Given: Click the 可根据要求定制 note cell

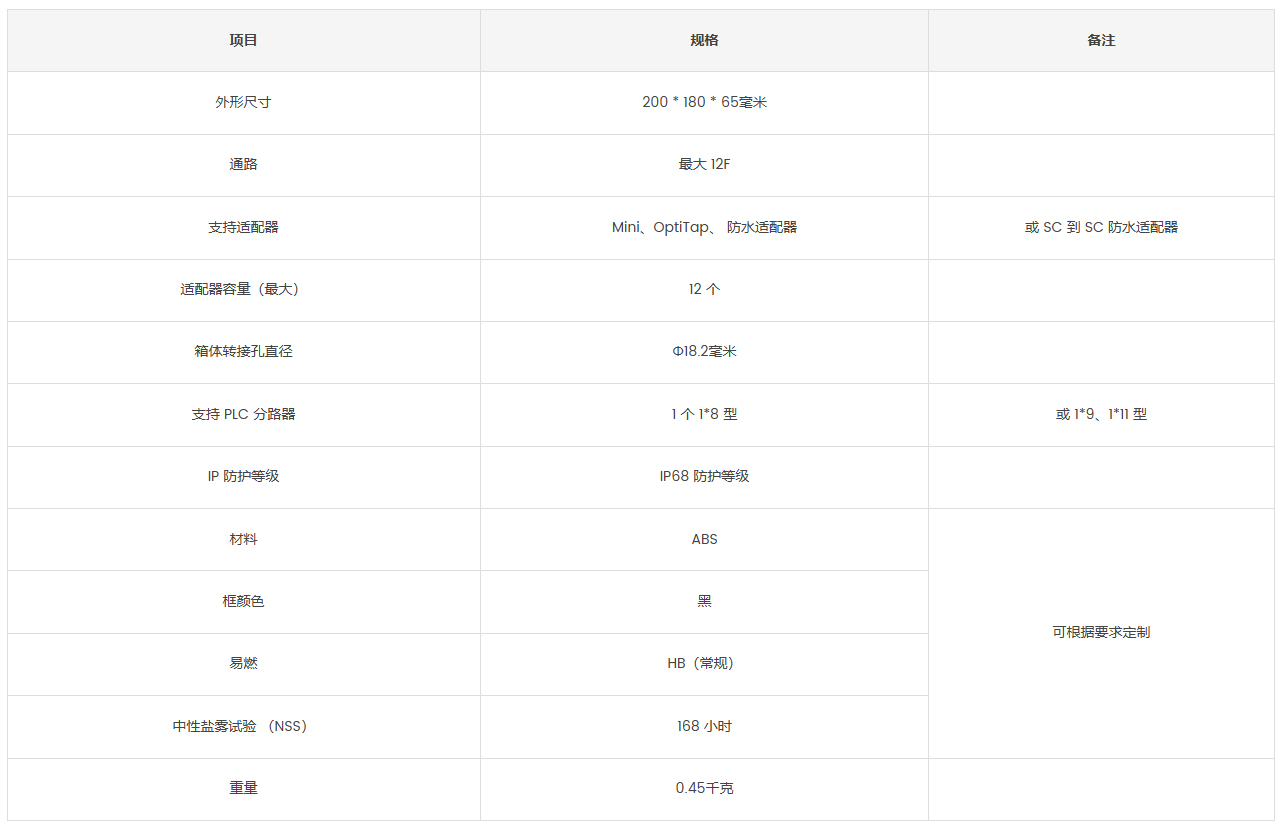Looking at the screenshot, I should (x=1101, y=633).
